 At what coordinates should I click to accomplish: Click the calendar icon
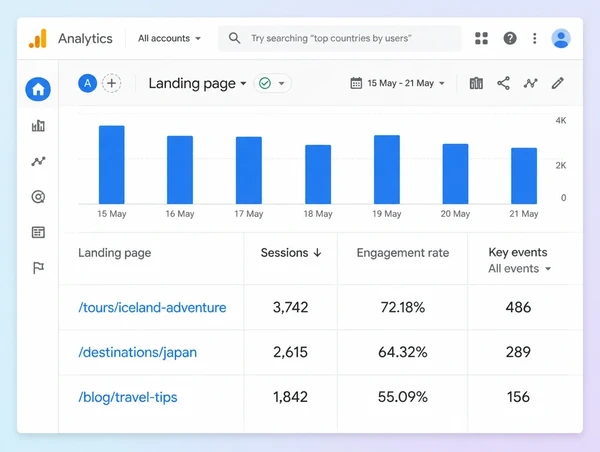(x=356, y=83)
